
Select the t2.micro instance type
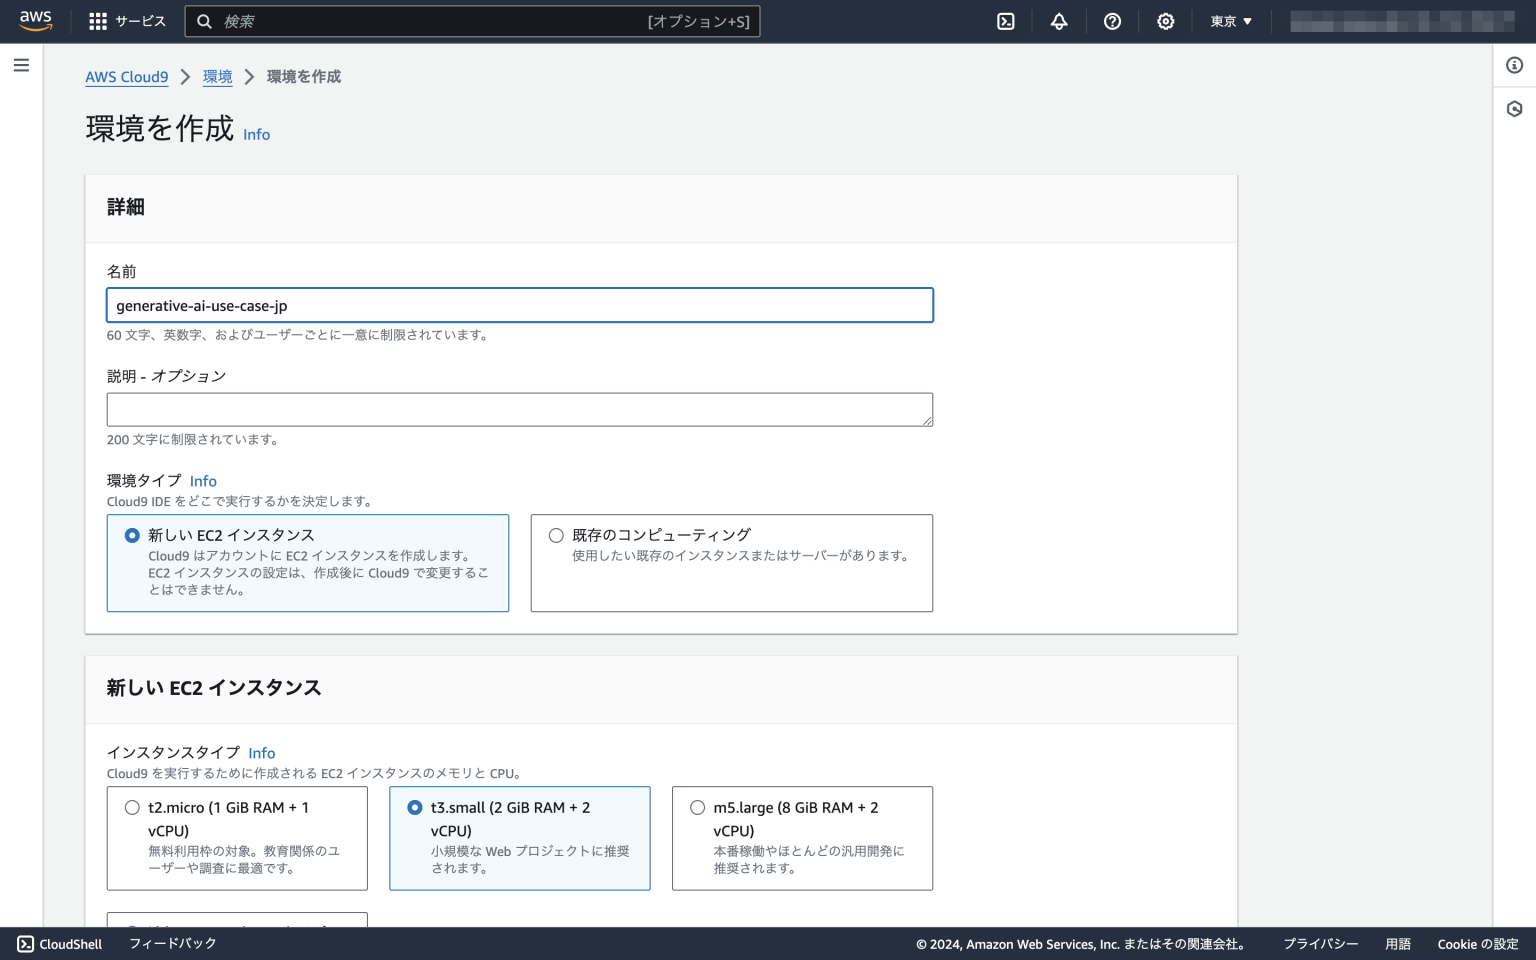pos(132,807)
